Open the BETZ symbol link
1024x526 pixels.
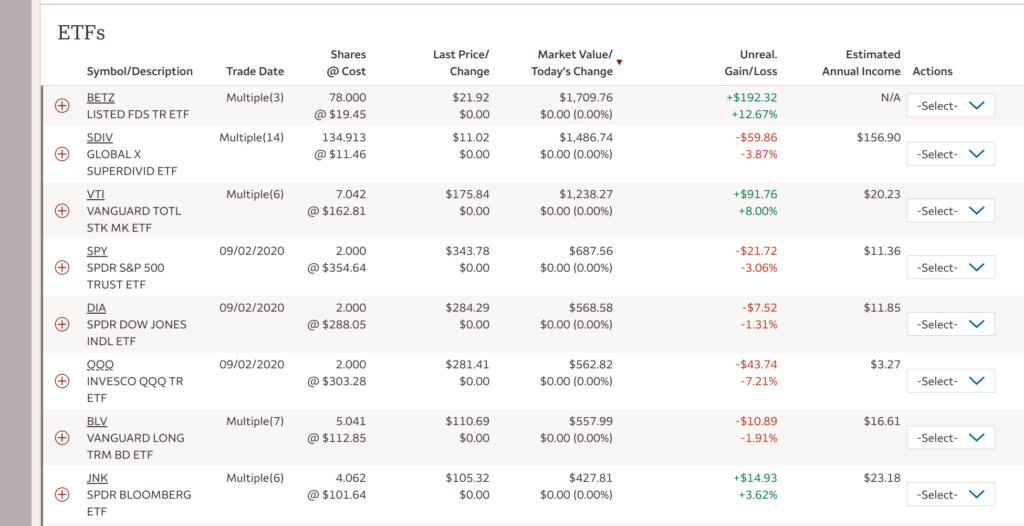[x=101, y=98]
